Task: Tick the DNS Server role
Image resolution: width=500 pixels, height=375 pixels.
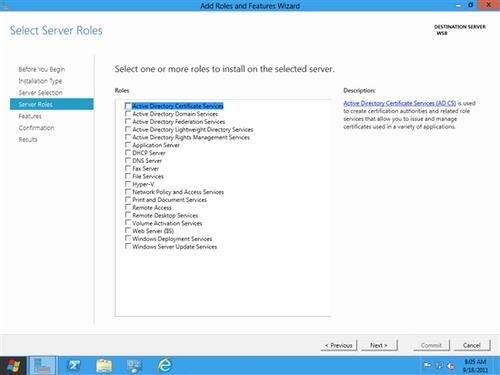Action: point(128,160)
